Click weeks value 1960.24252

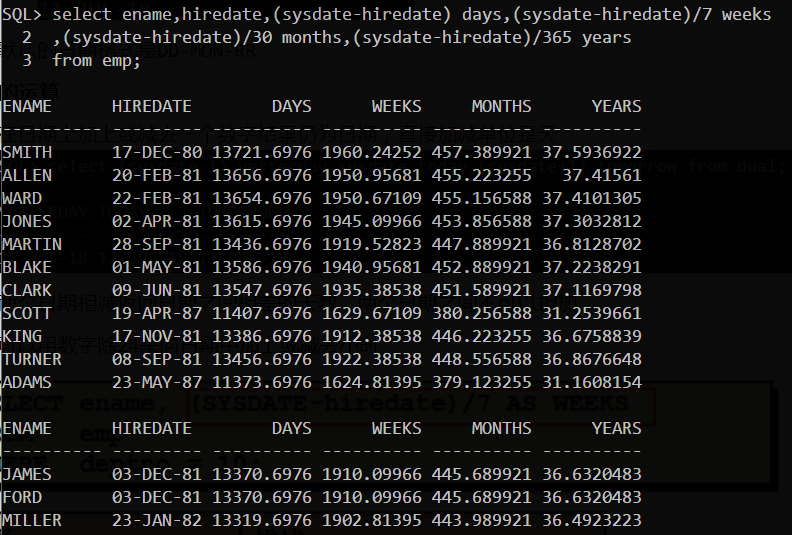372,152
